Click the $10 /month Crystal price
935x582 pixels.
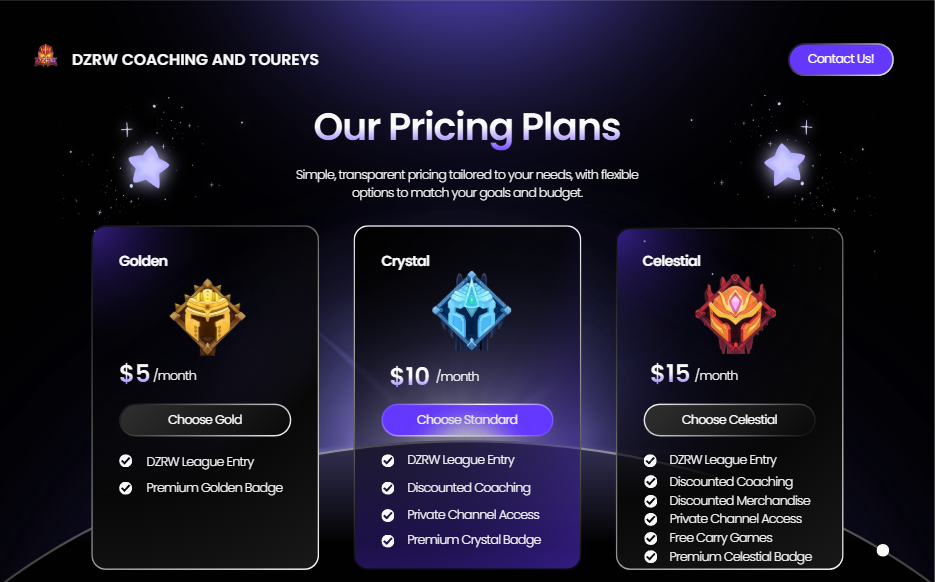(x=434, y=376)
